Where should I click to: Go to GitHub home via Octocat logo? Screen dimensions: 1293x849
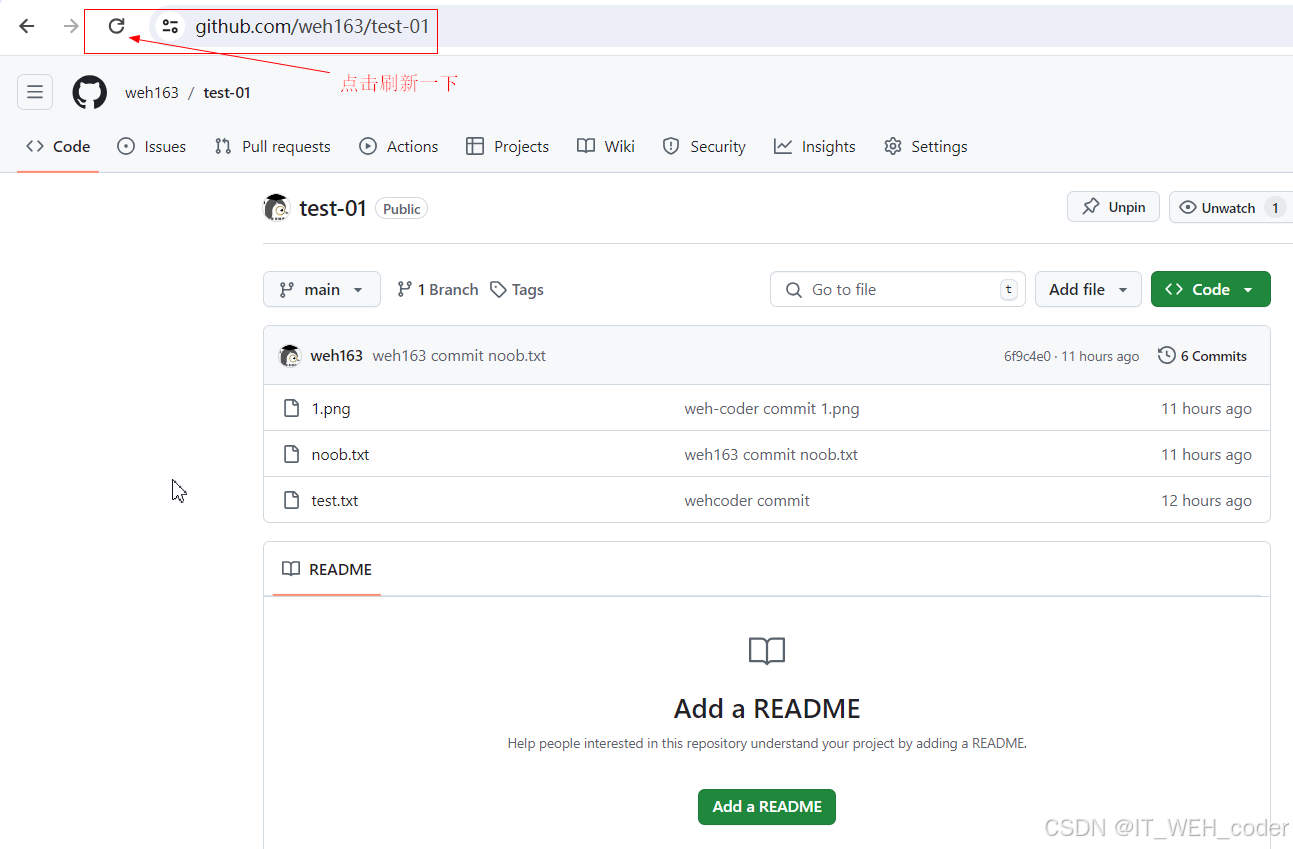[x=90, y=92]
